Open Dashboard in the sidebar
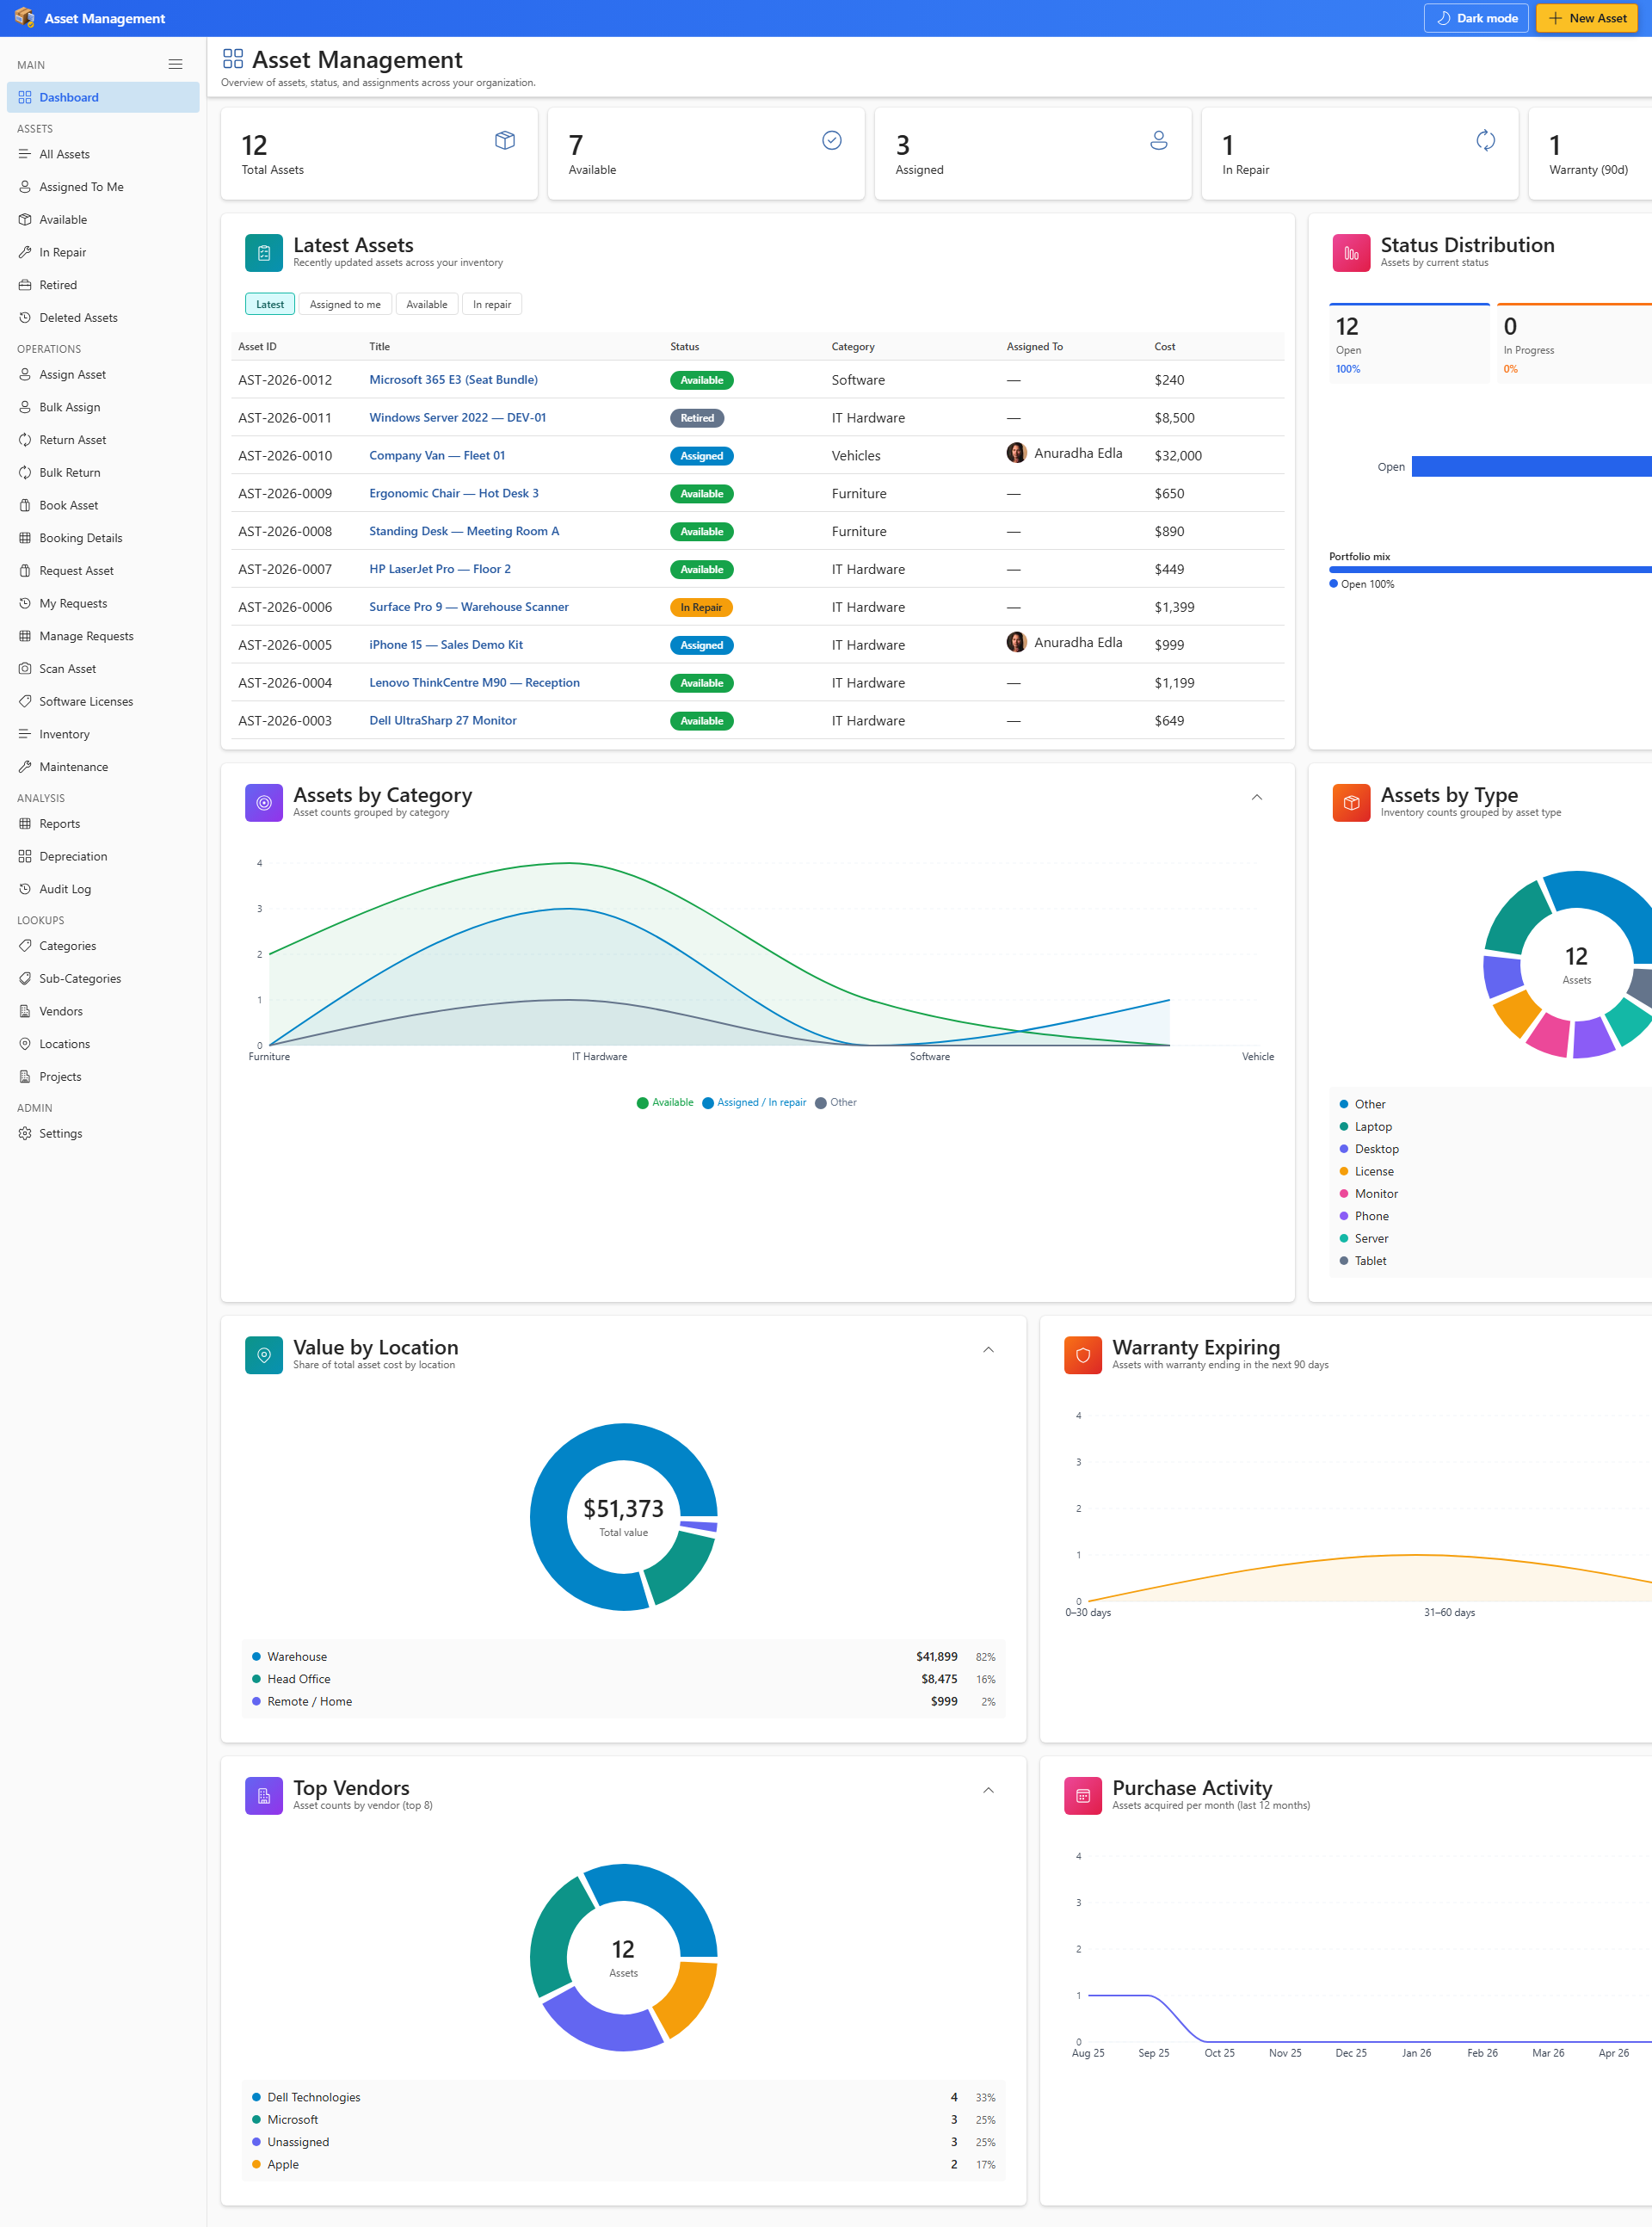This screenshot has width=1652, height=2227. tap(103, 97)
